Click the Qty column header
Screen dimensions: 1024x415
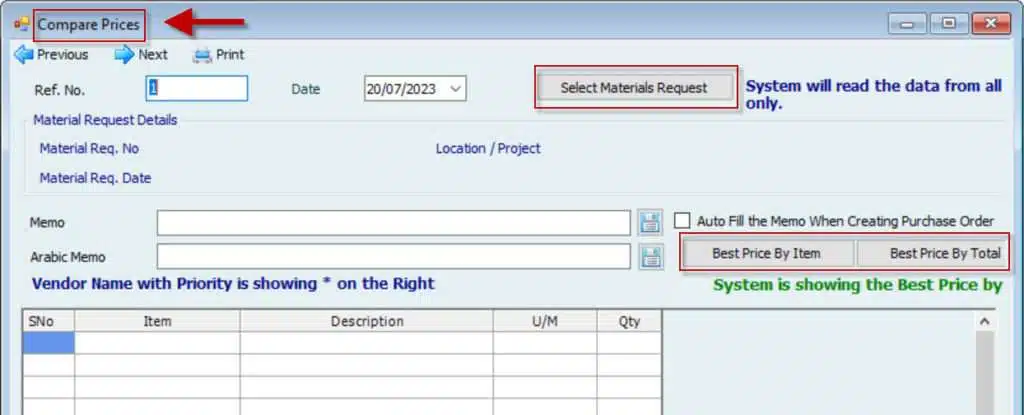click(629, 321)
